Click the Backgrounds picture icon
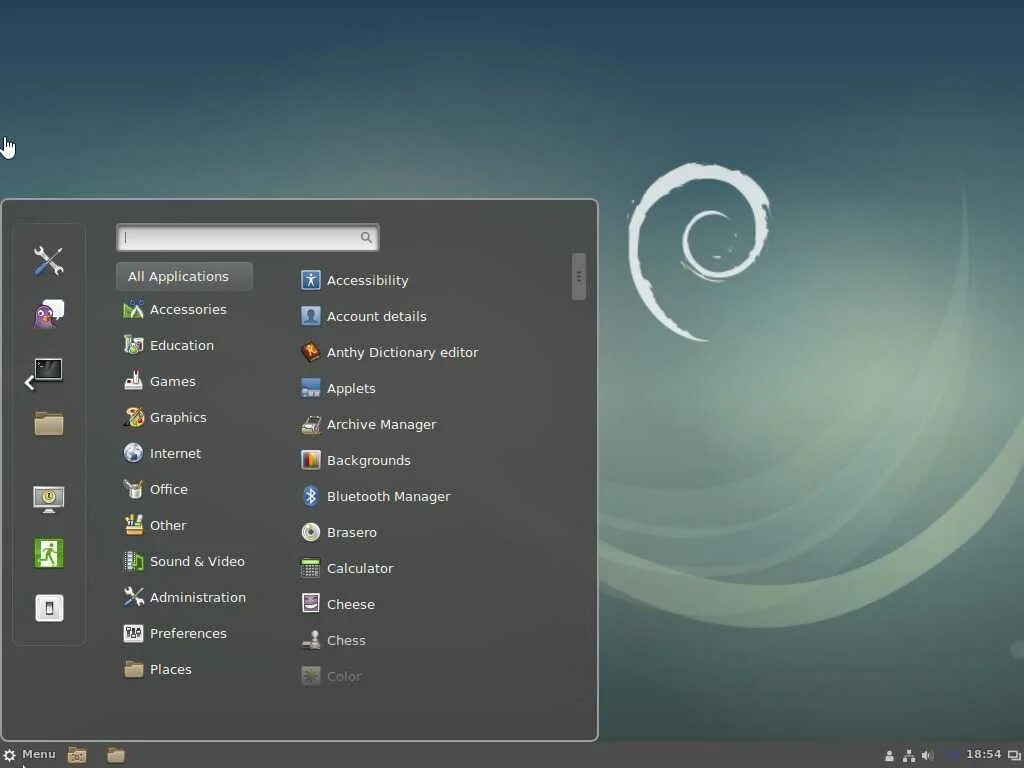Screen dimensions: 1024x768 pos(311,460)
